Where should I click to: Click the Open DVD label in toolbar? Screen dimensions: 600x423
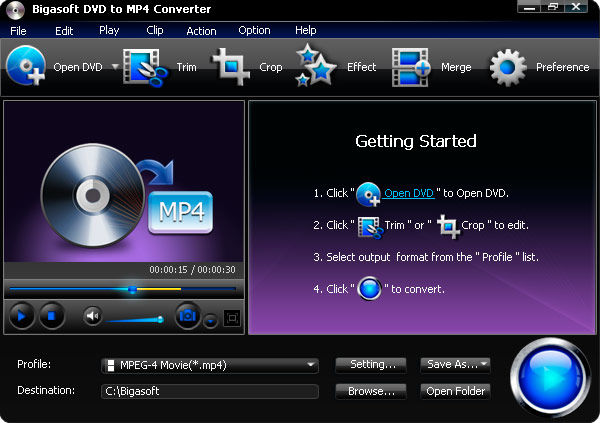pos(78,67)
